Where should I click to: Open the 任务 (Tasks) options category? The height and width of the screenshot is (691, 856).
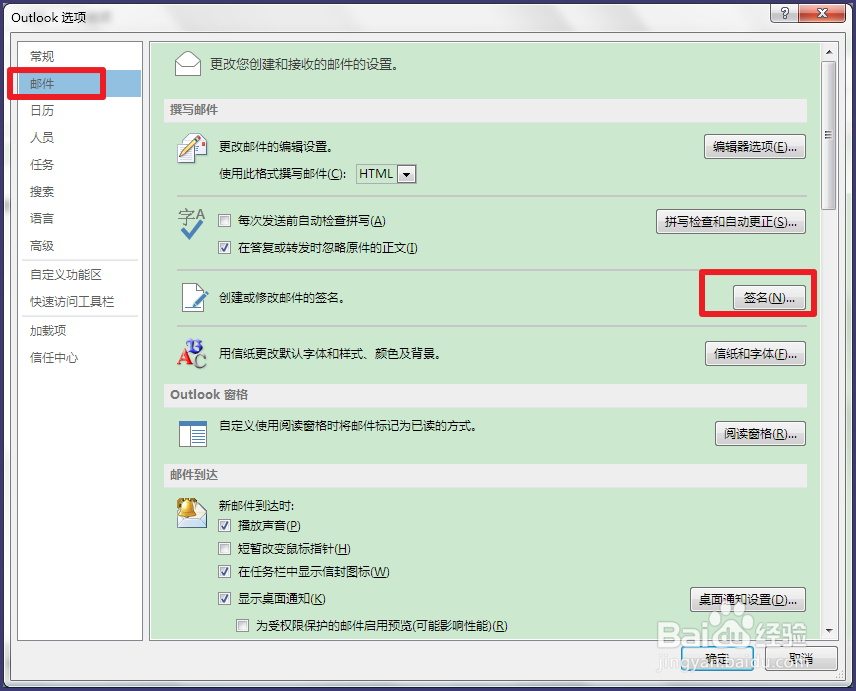(x=80, y=164)
